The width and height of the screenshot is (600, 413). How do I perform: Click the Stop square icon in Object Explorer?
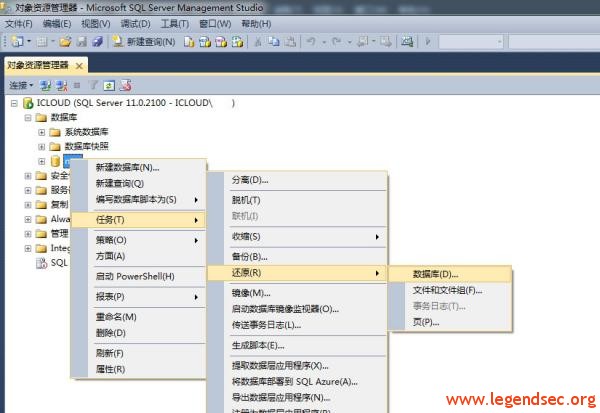point(77,85)
